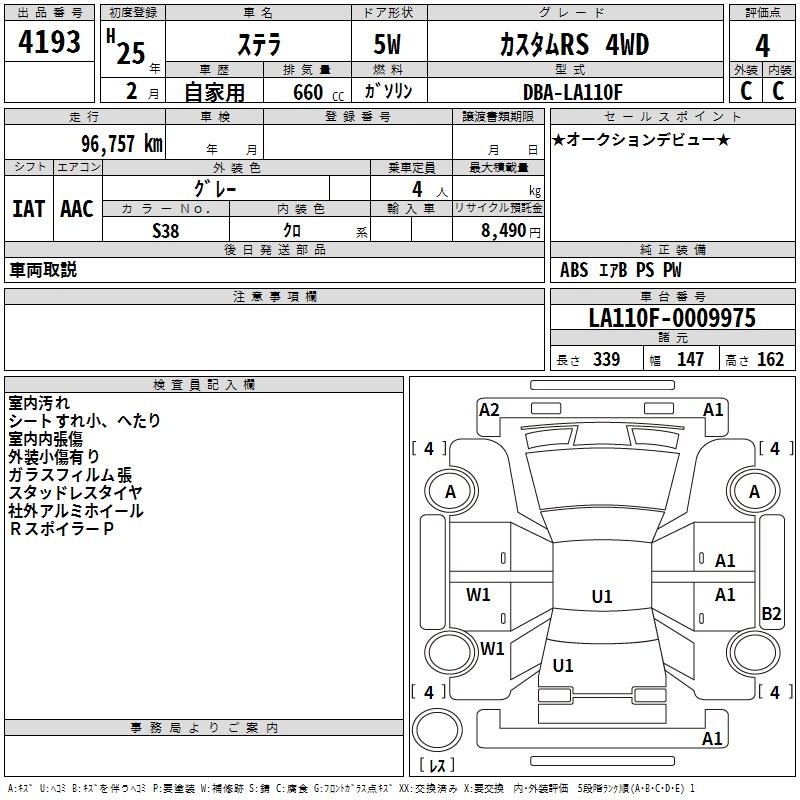Select the interior color クロ
Image resolution: width=800 pixels, height=800 pixels.
[292, 231]
